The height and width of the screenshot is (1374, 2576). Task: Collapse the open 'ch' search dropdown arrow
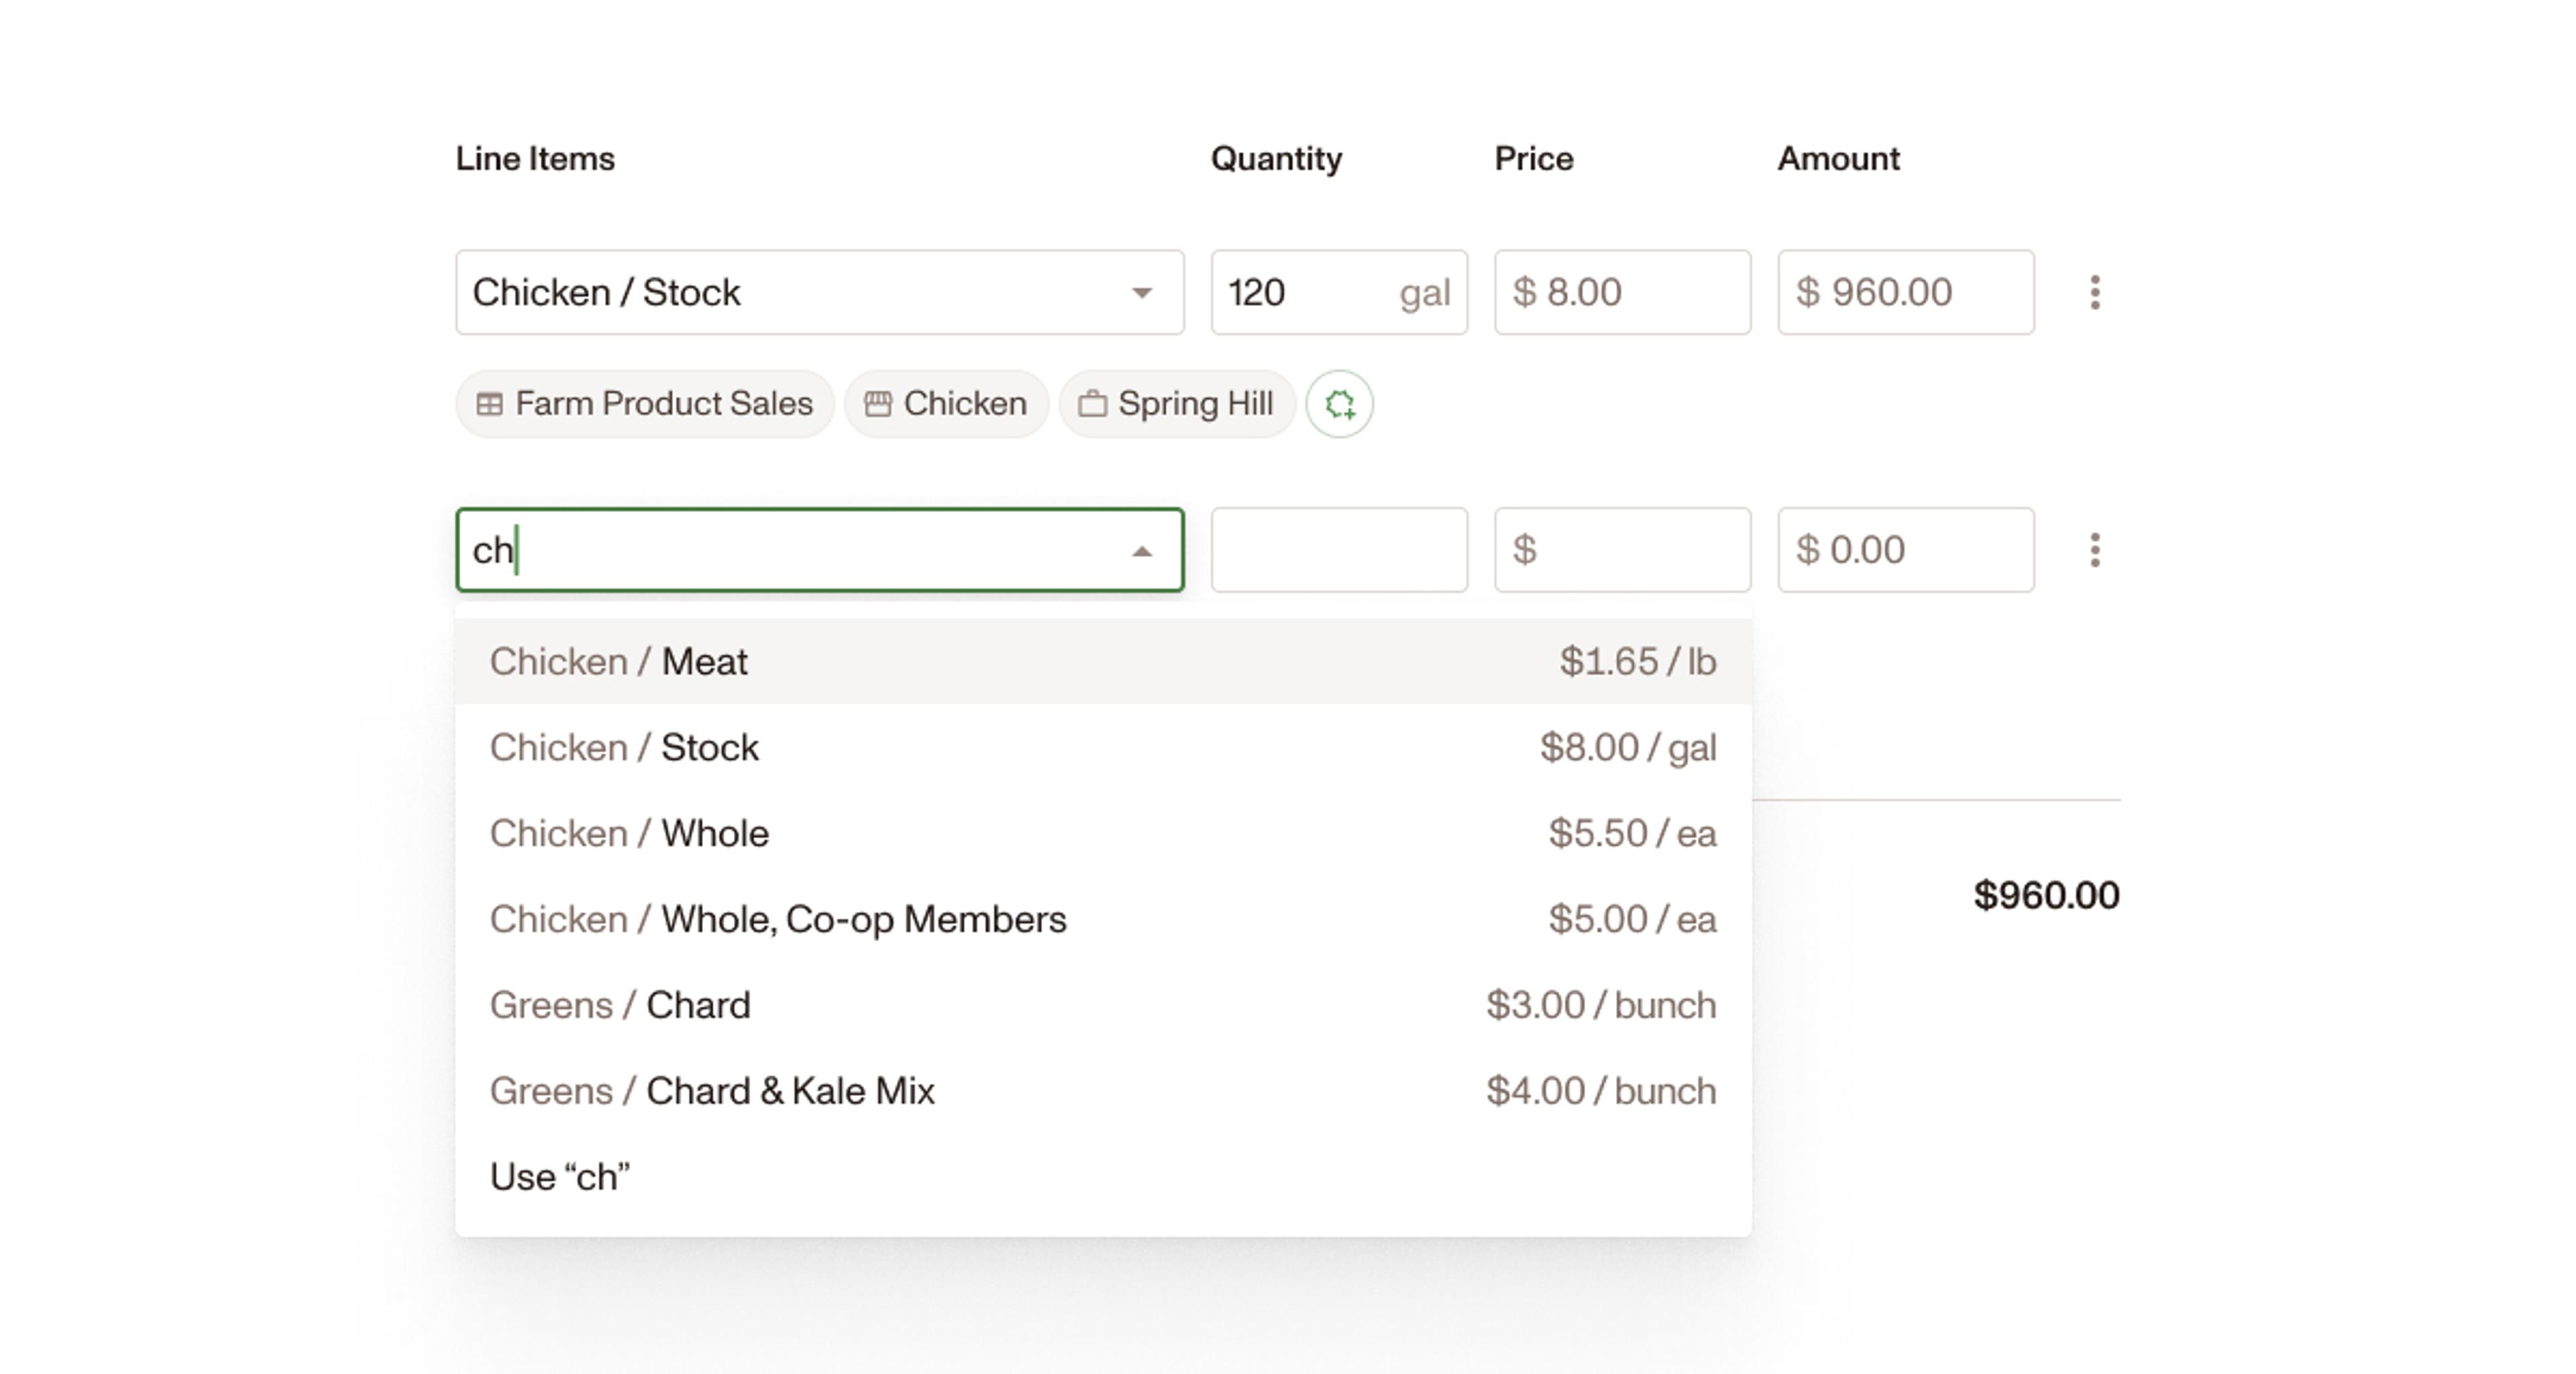point(1141,551)
